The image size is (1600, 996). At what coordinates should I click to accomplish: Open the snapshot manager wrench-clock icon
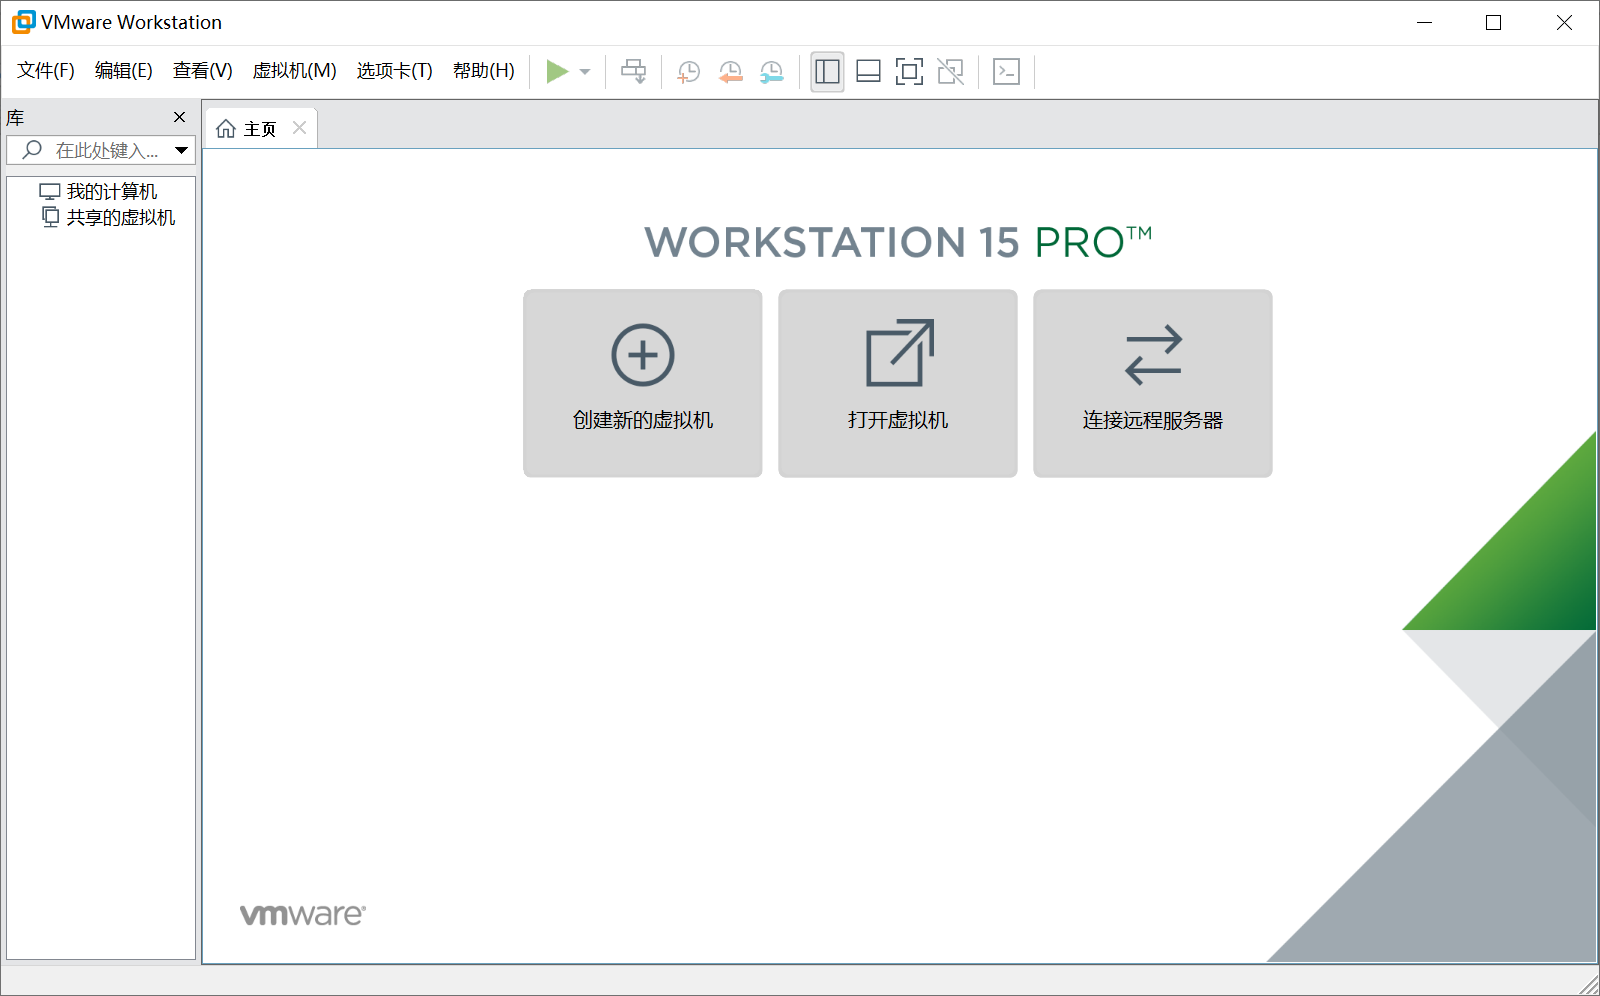(x=772, y=72)
